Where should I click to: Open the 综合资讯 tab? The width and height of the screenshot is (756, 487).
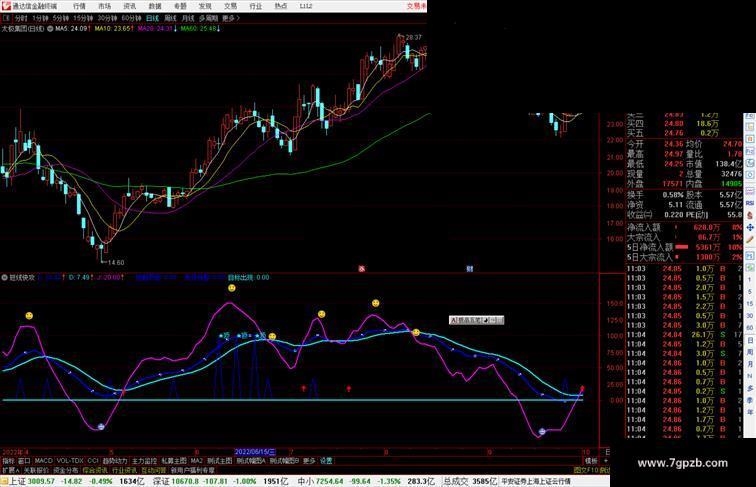point(95,470)
